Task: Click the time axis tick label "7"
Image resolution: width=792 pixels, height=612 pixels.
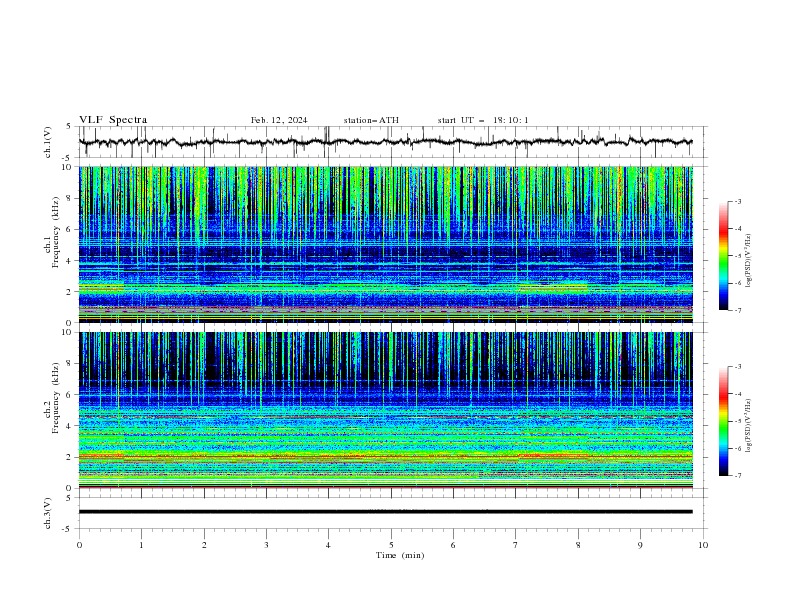Action: (x=516, y=545)
